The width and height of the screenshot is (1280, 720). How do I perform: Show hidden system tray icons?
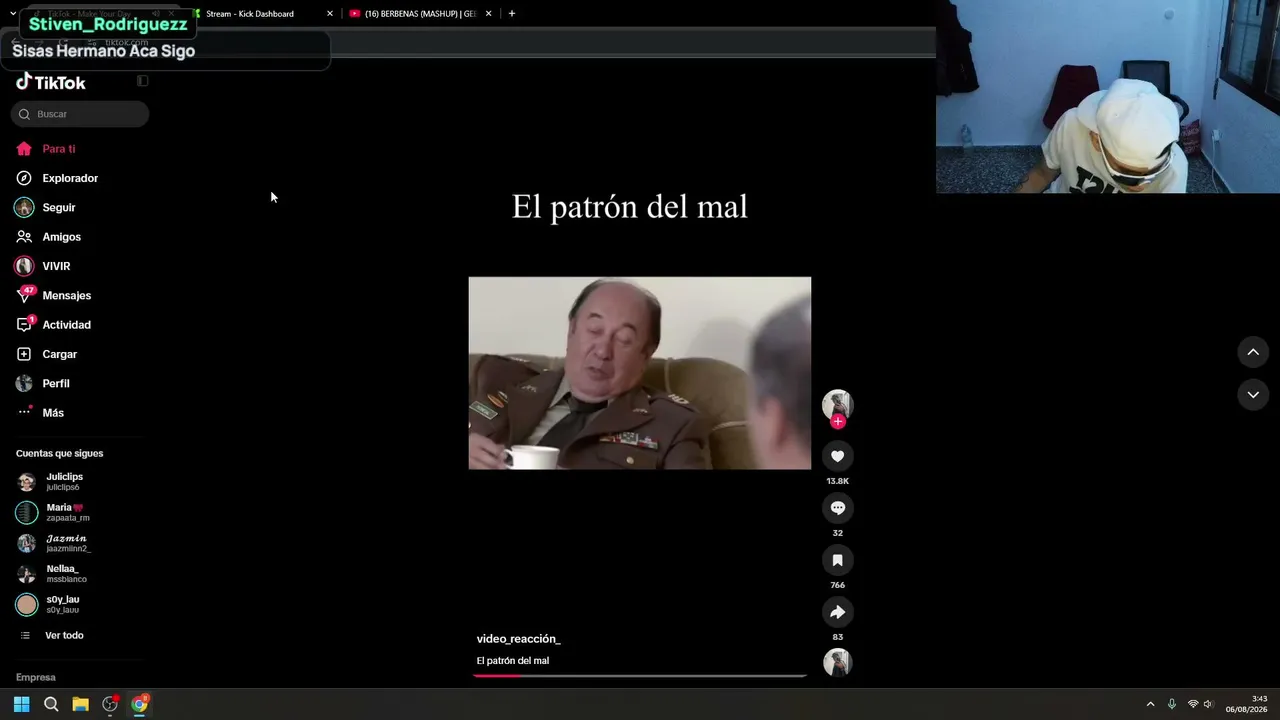[1150, 704]
